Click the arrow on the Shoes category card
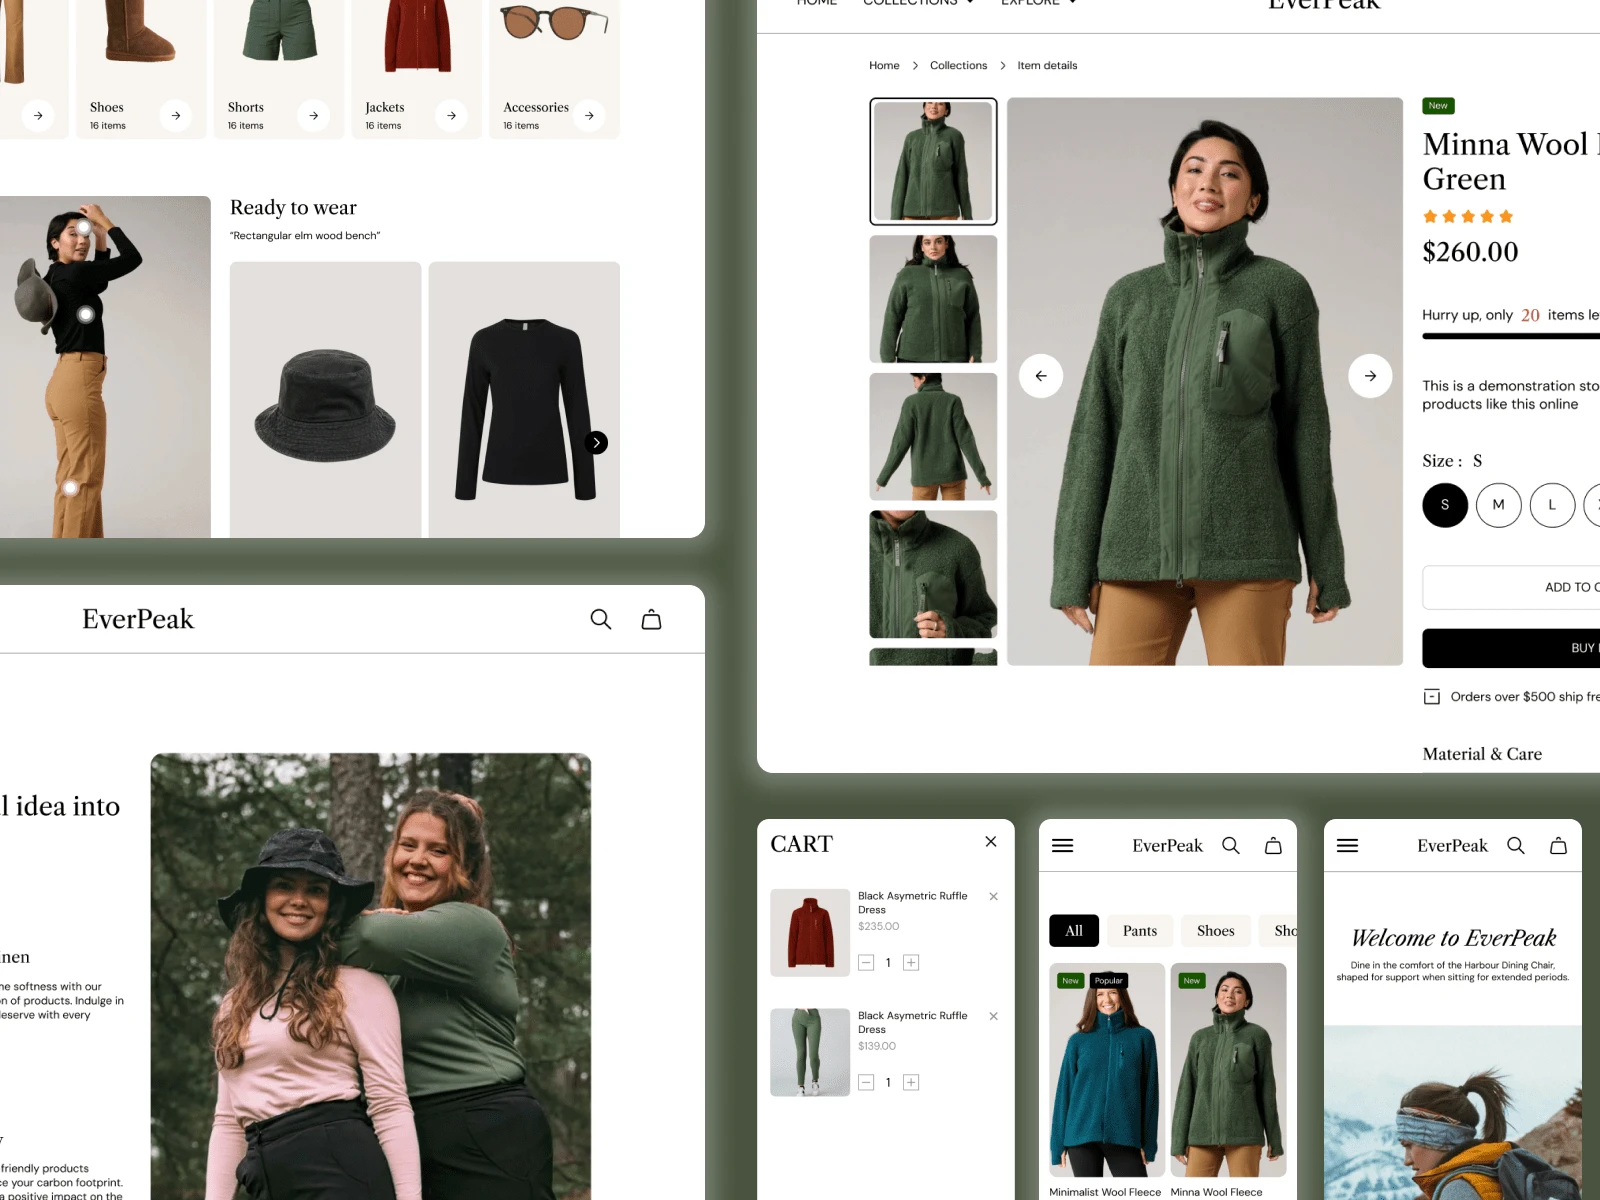The width and height of the screenshot is (1600, 1200). point(176,116)
